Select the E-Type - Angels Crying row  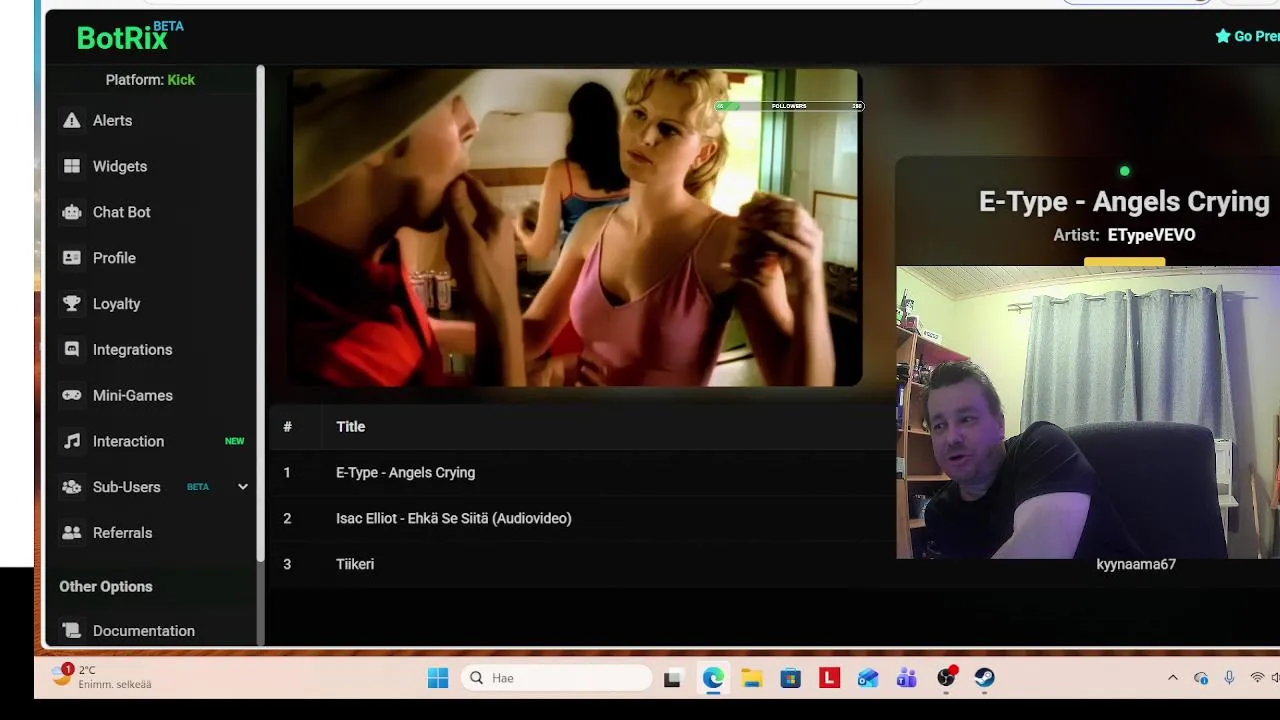583,473
